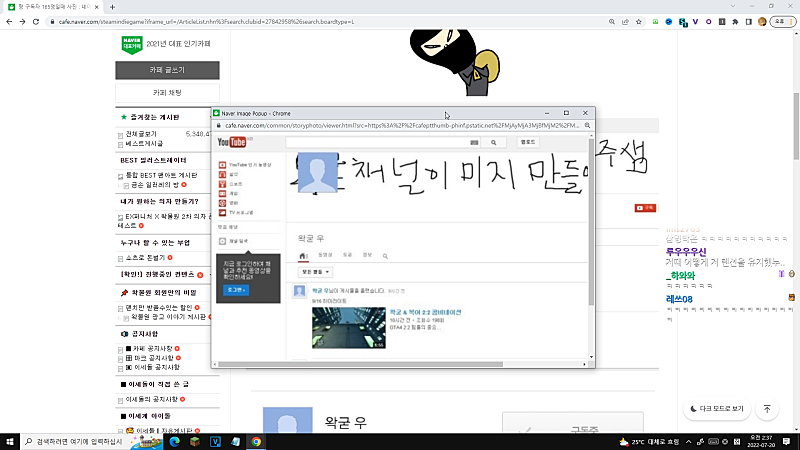Screen dimensions: 800x450
Task: Click the zoom magnifier in the popup address bar
Action: pos(587,126)
